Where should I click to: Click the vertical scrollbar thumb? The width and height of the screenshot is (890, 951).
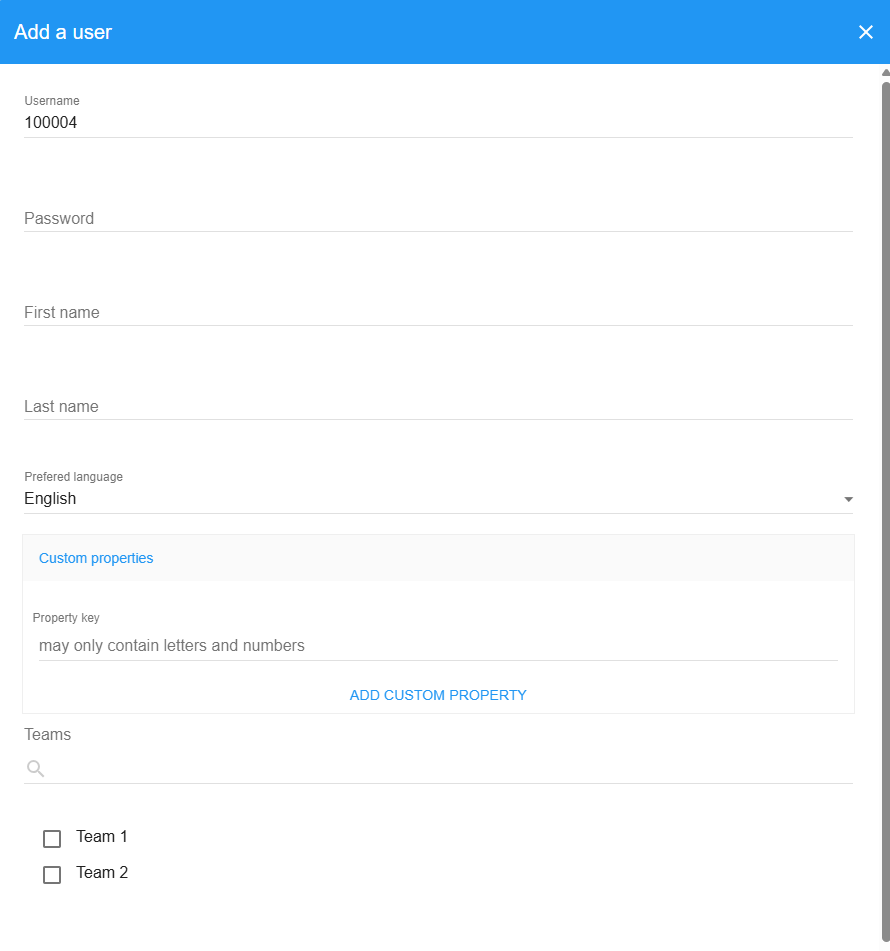point(885,500)
